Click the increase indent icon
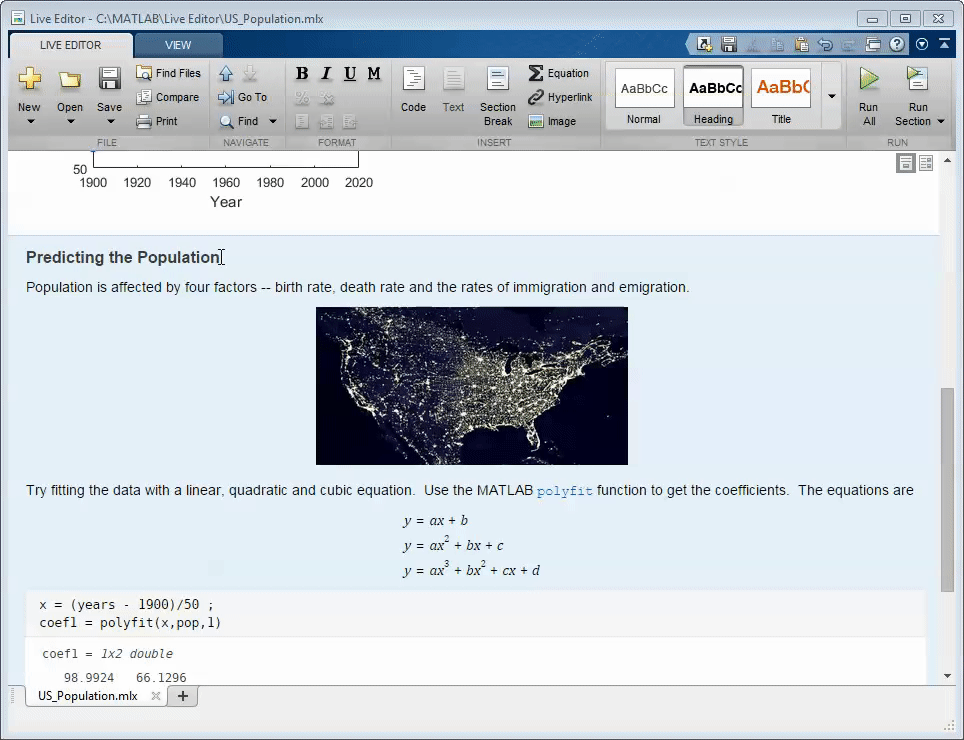This screenshot has height=740, width=964. [326, 122]
